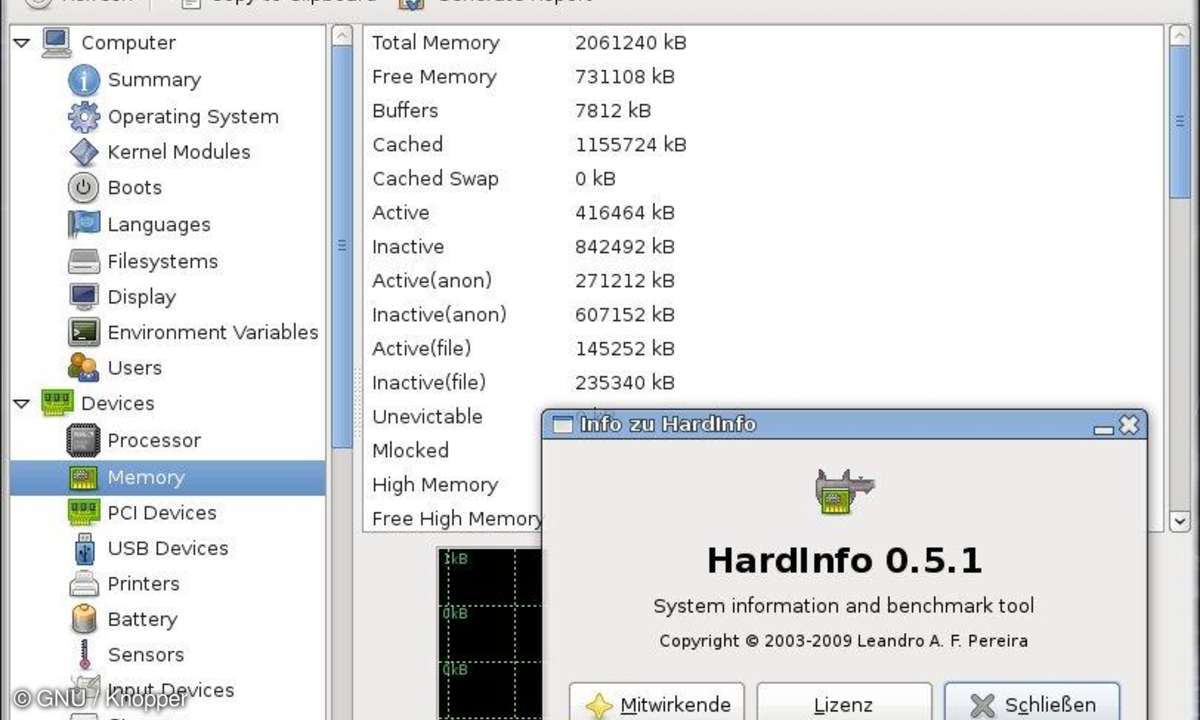Click the memory list vertical scrollbar thumb
This screenshot has height=720, width=1200.
coord(1180,122)
